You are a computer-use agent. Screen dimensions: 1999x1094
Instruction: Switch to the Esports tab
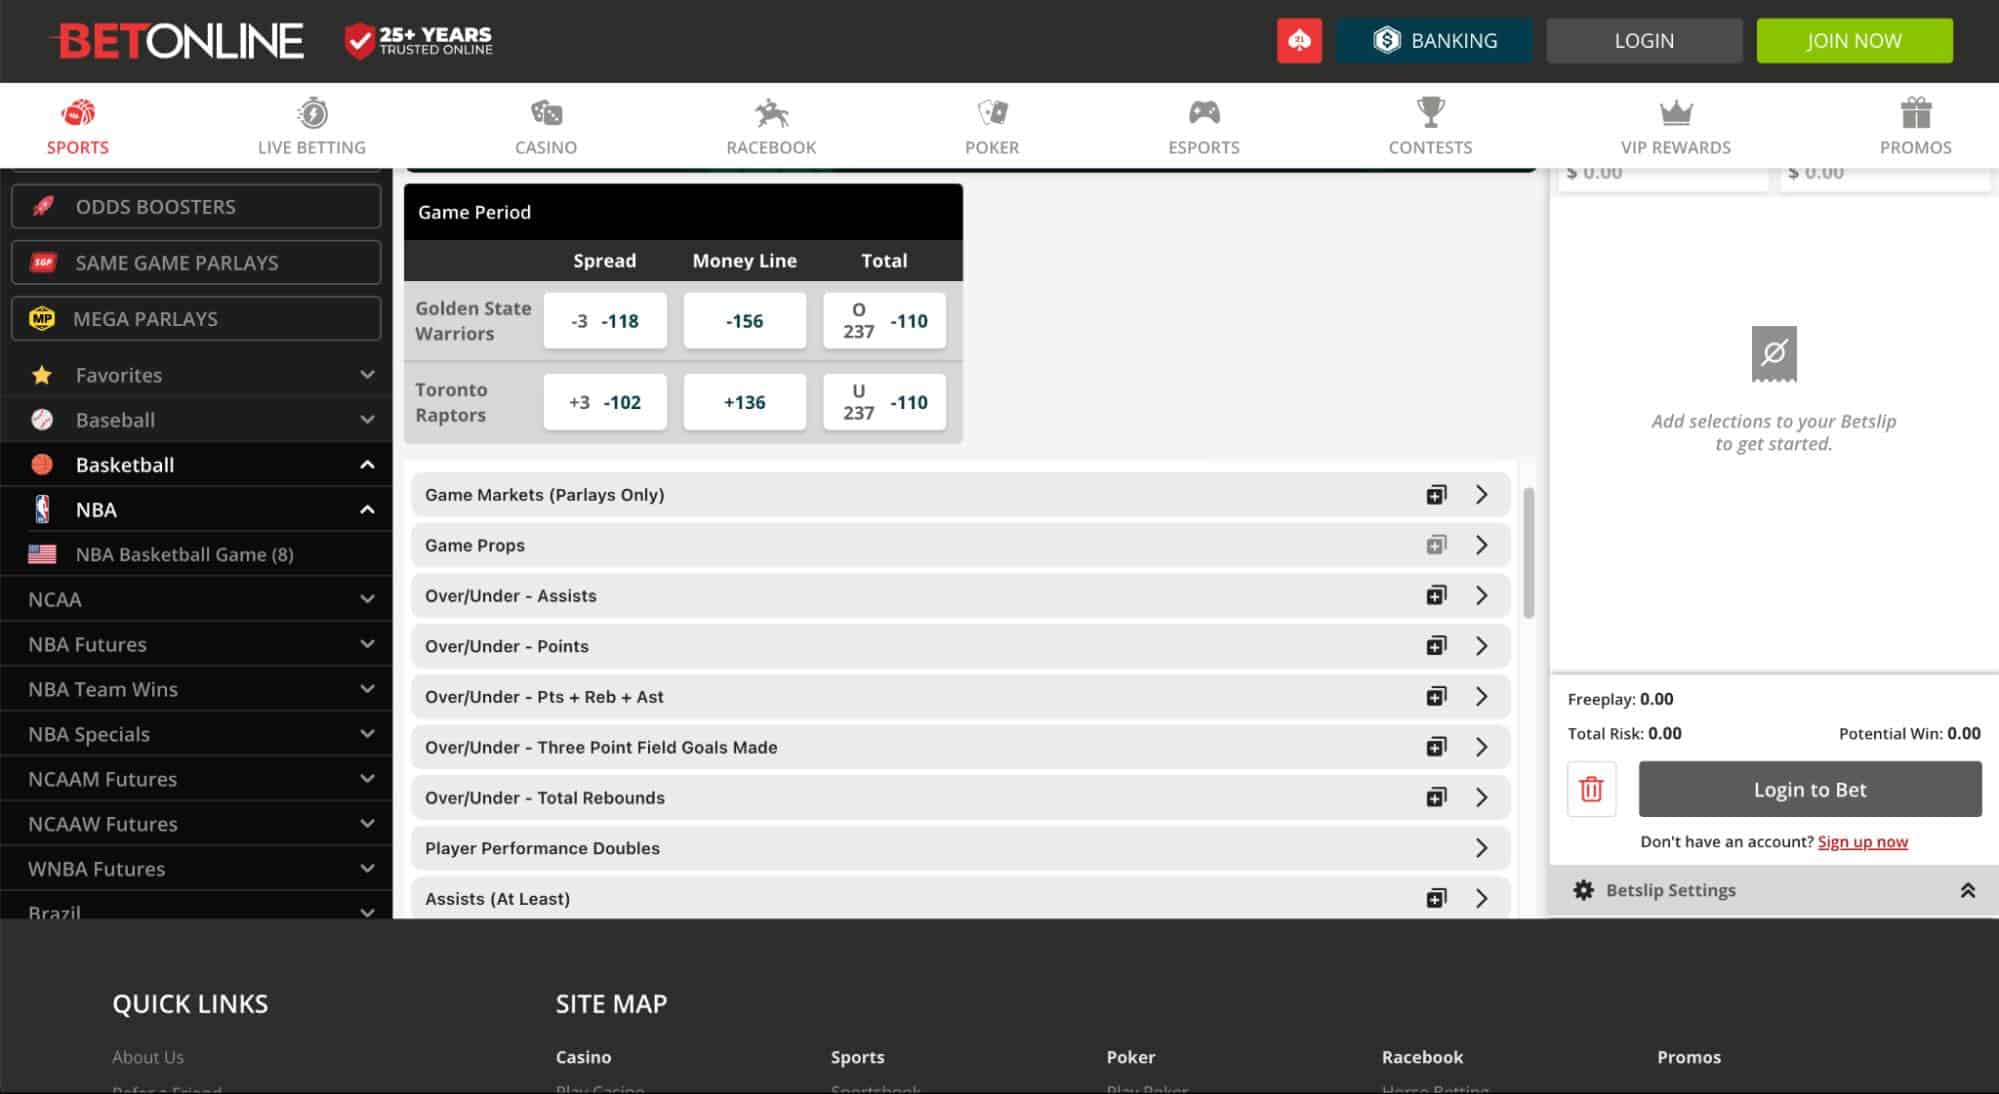pyautogui.click(x=1203, y=125)
